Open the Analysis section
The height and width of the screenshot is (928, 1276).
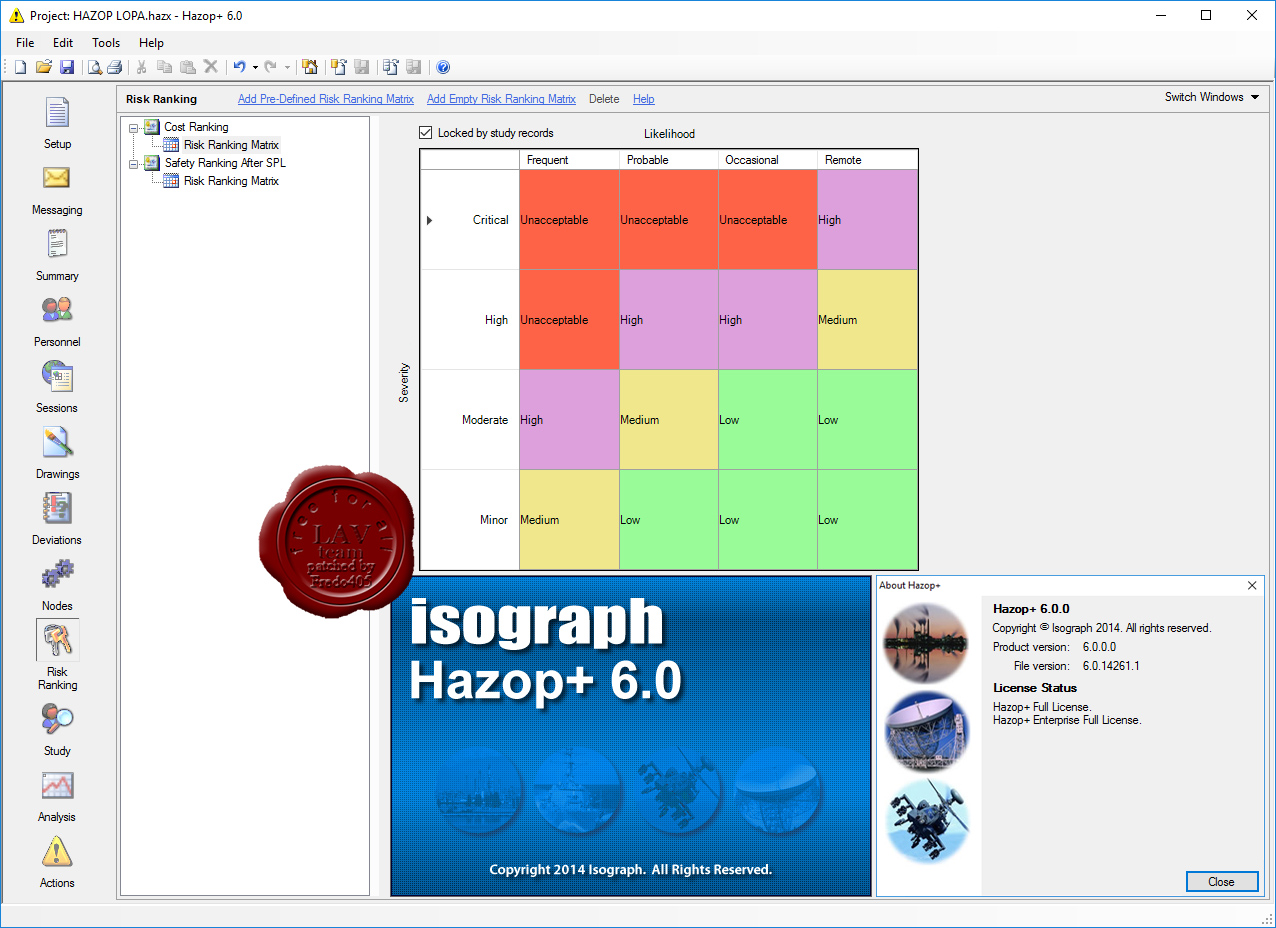tap(57, 796)
